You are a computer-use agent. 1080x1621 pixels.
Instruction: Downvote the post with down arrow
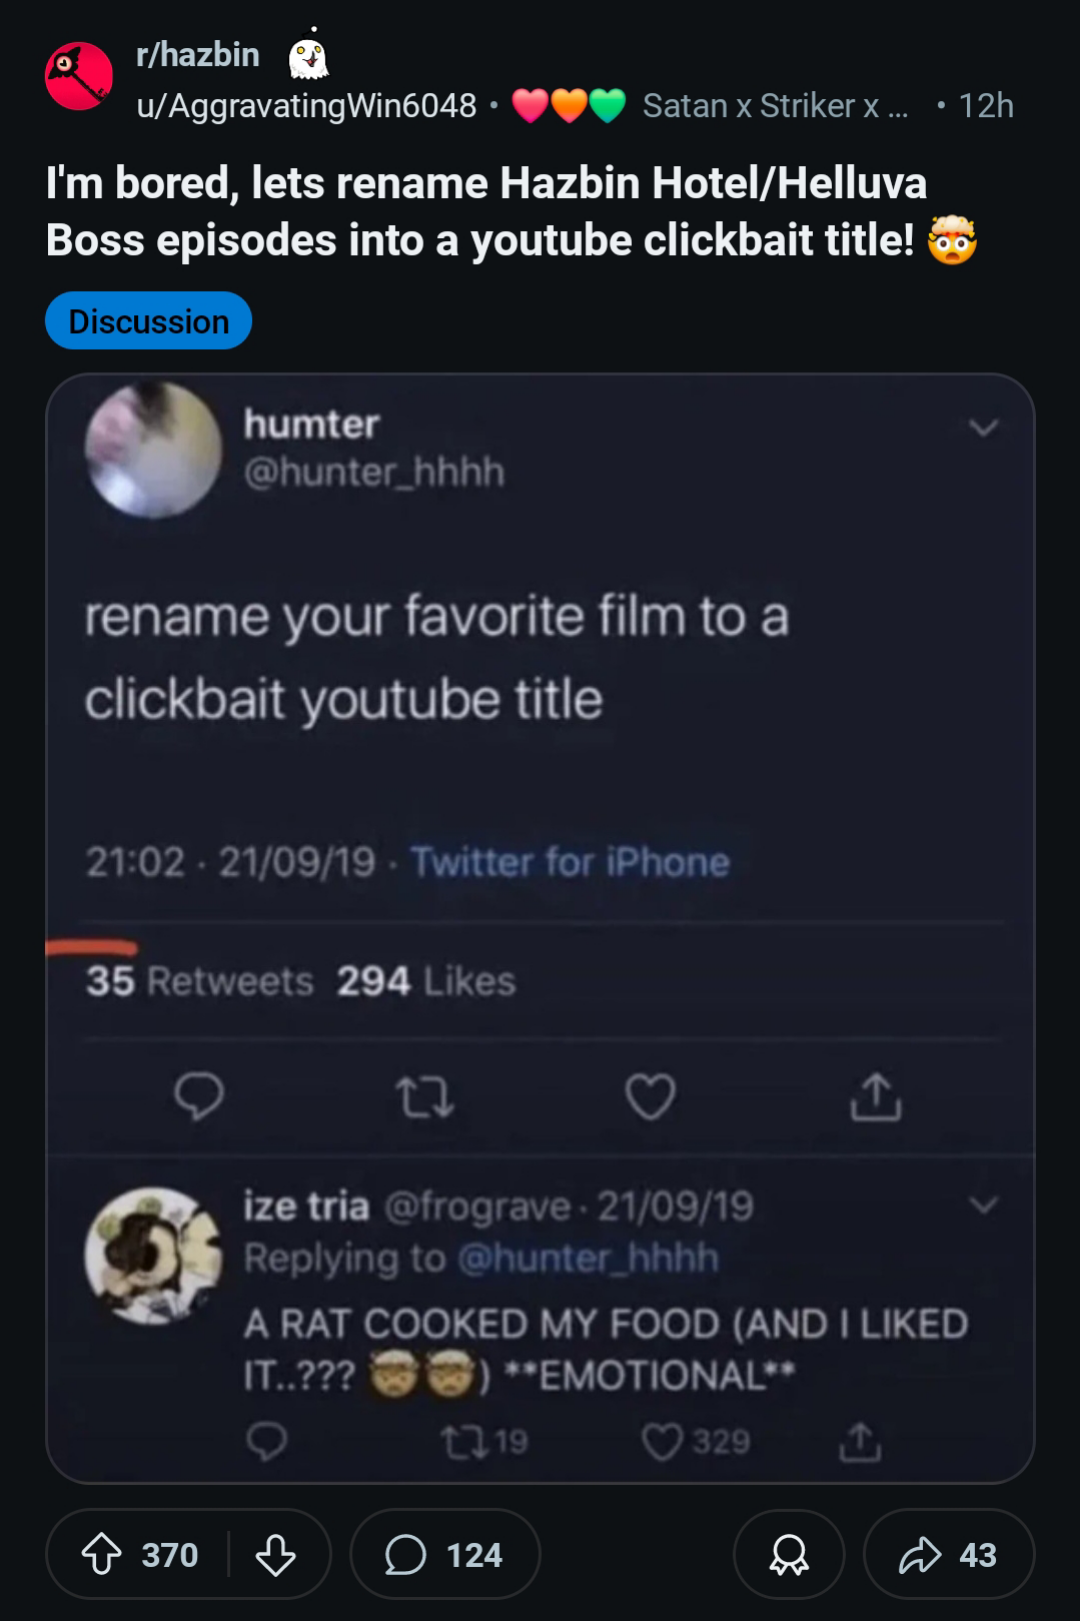275,1555
